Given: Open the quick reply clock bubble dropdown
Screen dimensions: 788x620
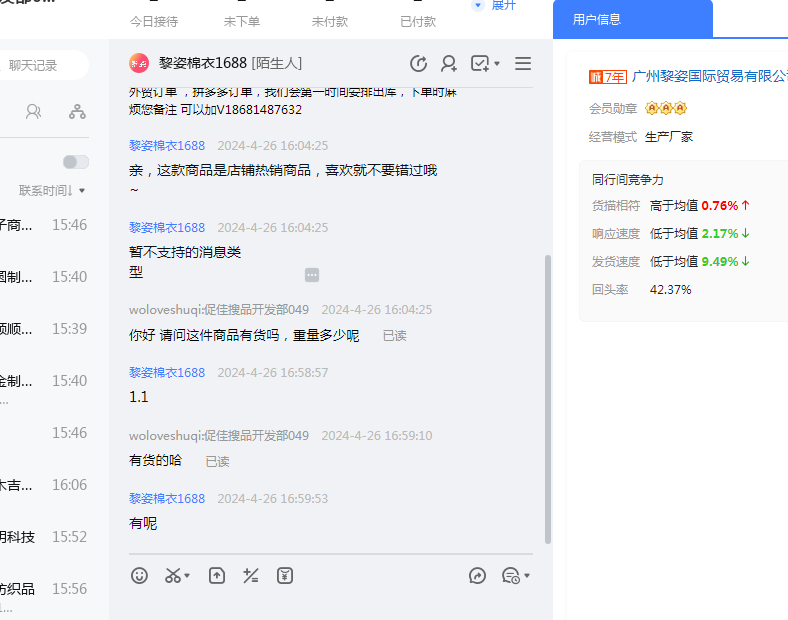Looking at the screenshot, I should [515, 575].
